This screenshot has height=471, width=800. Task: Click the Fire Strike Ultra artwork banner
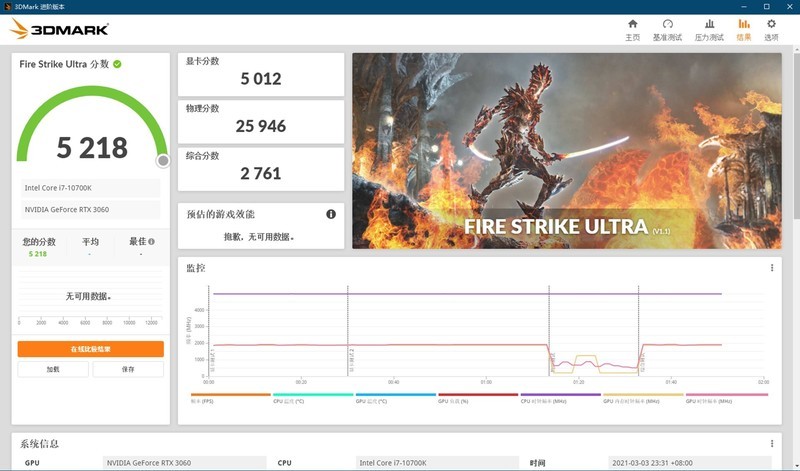(x=567, y=151)
